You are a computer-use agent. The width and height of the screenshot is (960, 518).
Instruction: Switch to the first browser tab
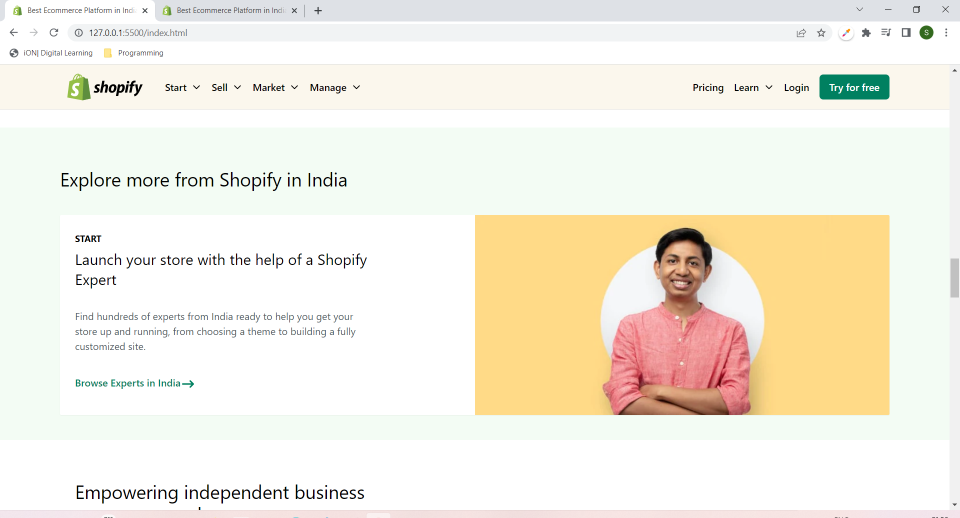coord(80,10)
